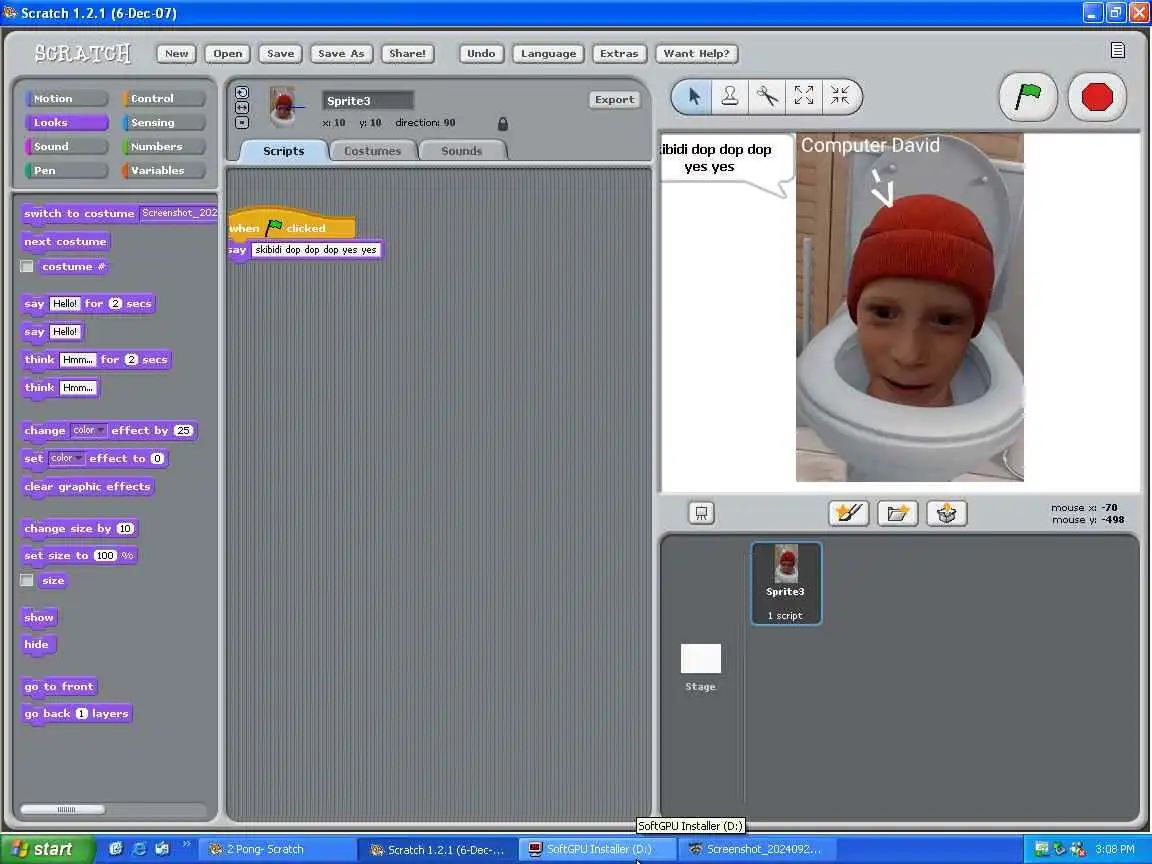Choose new sprite from file

[898, 513]
